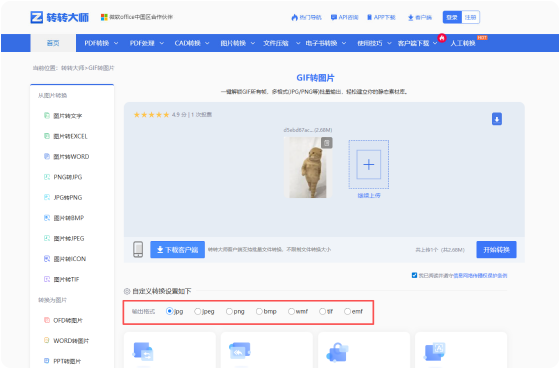This screenshot has height=369, width=560.
Task: Click the 图片转文字 sidebar icon
Action: click(46, 115)
